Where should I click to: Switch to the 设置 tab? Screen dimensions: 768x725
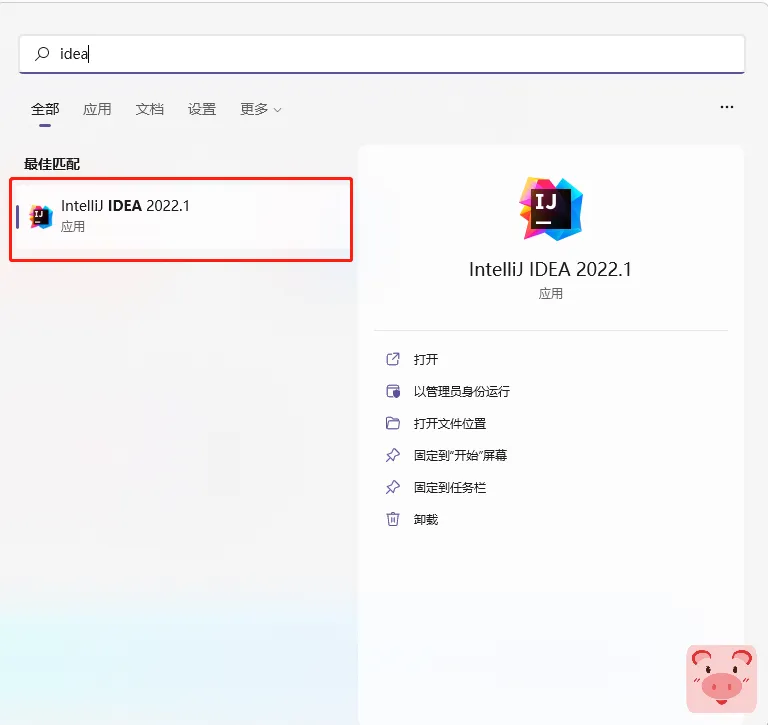[202, 109]
